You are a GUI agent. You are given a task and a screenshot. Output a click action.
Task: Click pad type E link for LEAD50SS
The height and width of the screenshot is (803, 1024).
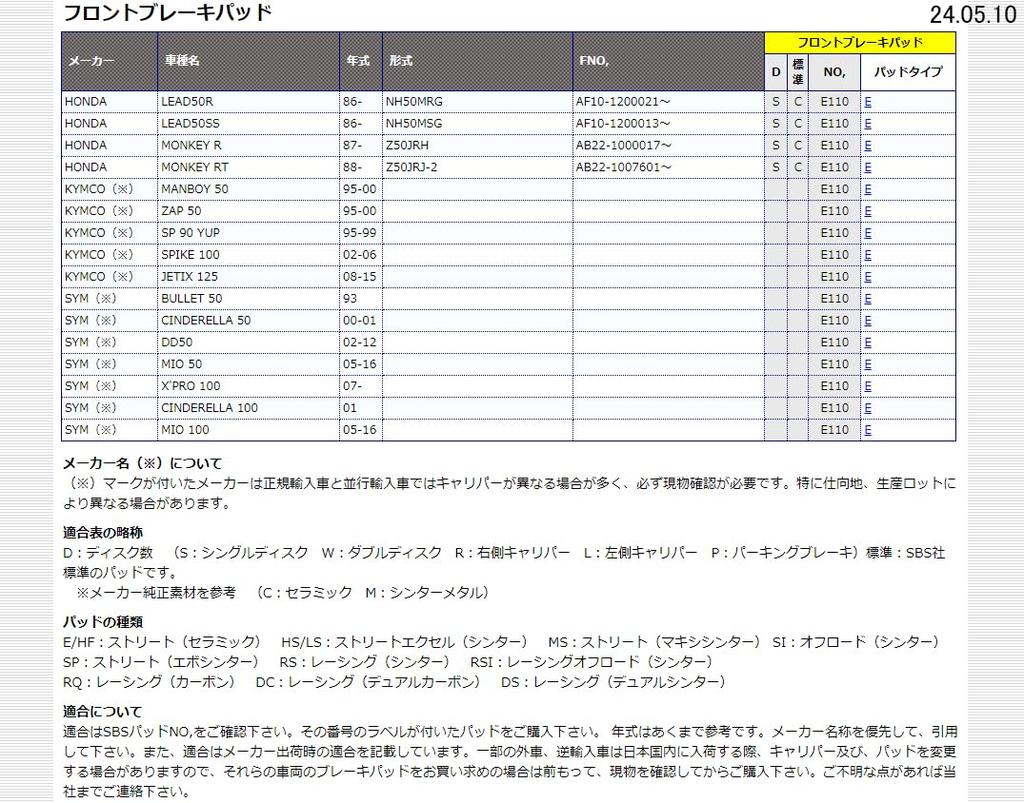[868, 124]
